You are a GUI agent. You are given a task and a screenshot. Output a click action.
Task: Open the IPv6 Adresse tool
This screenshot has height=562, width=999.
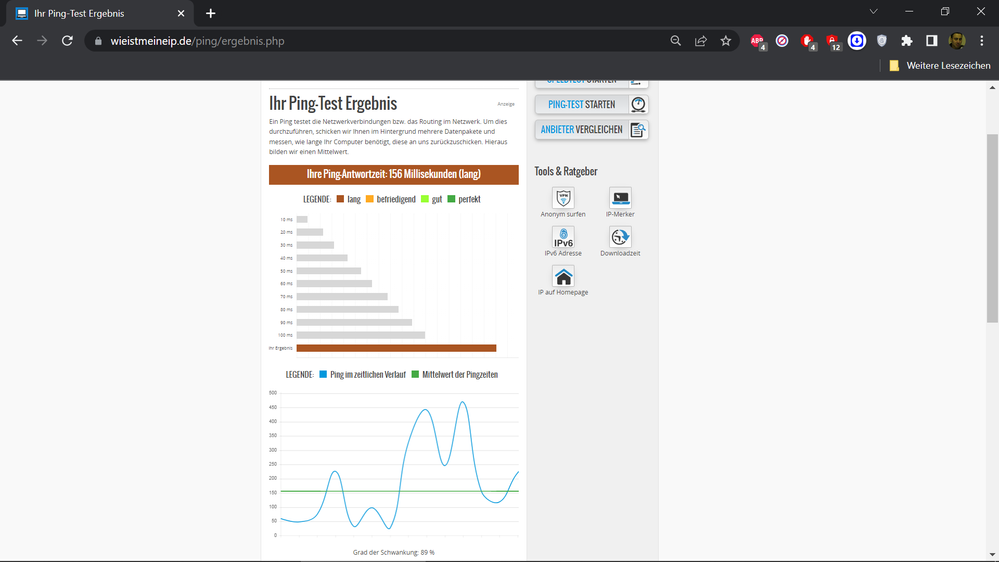click(x=563, y=237)
